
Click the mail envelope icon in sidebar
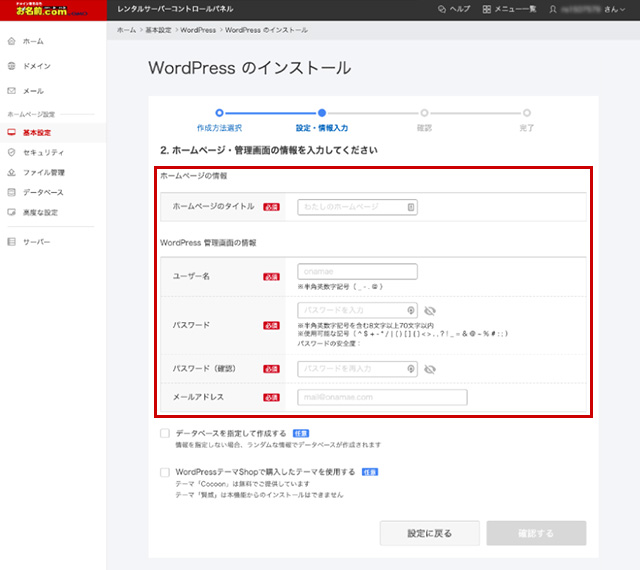(11, 91)
